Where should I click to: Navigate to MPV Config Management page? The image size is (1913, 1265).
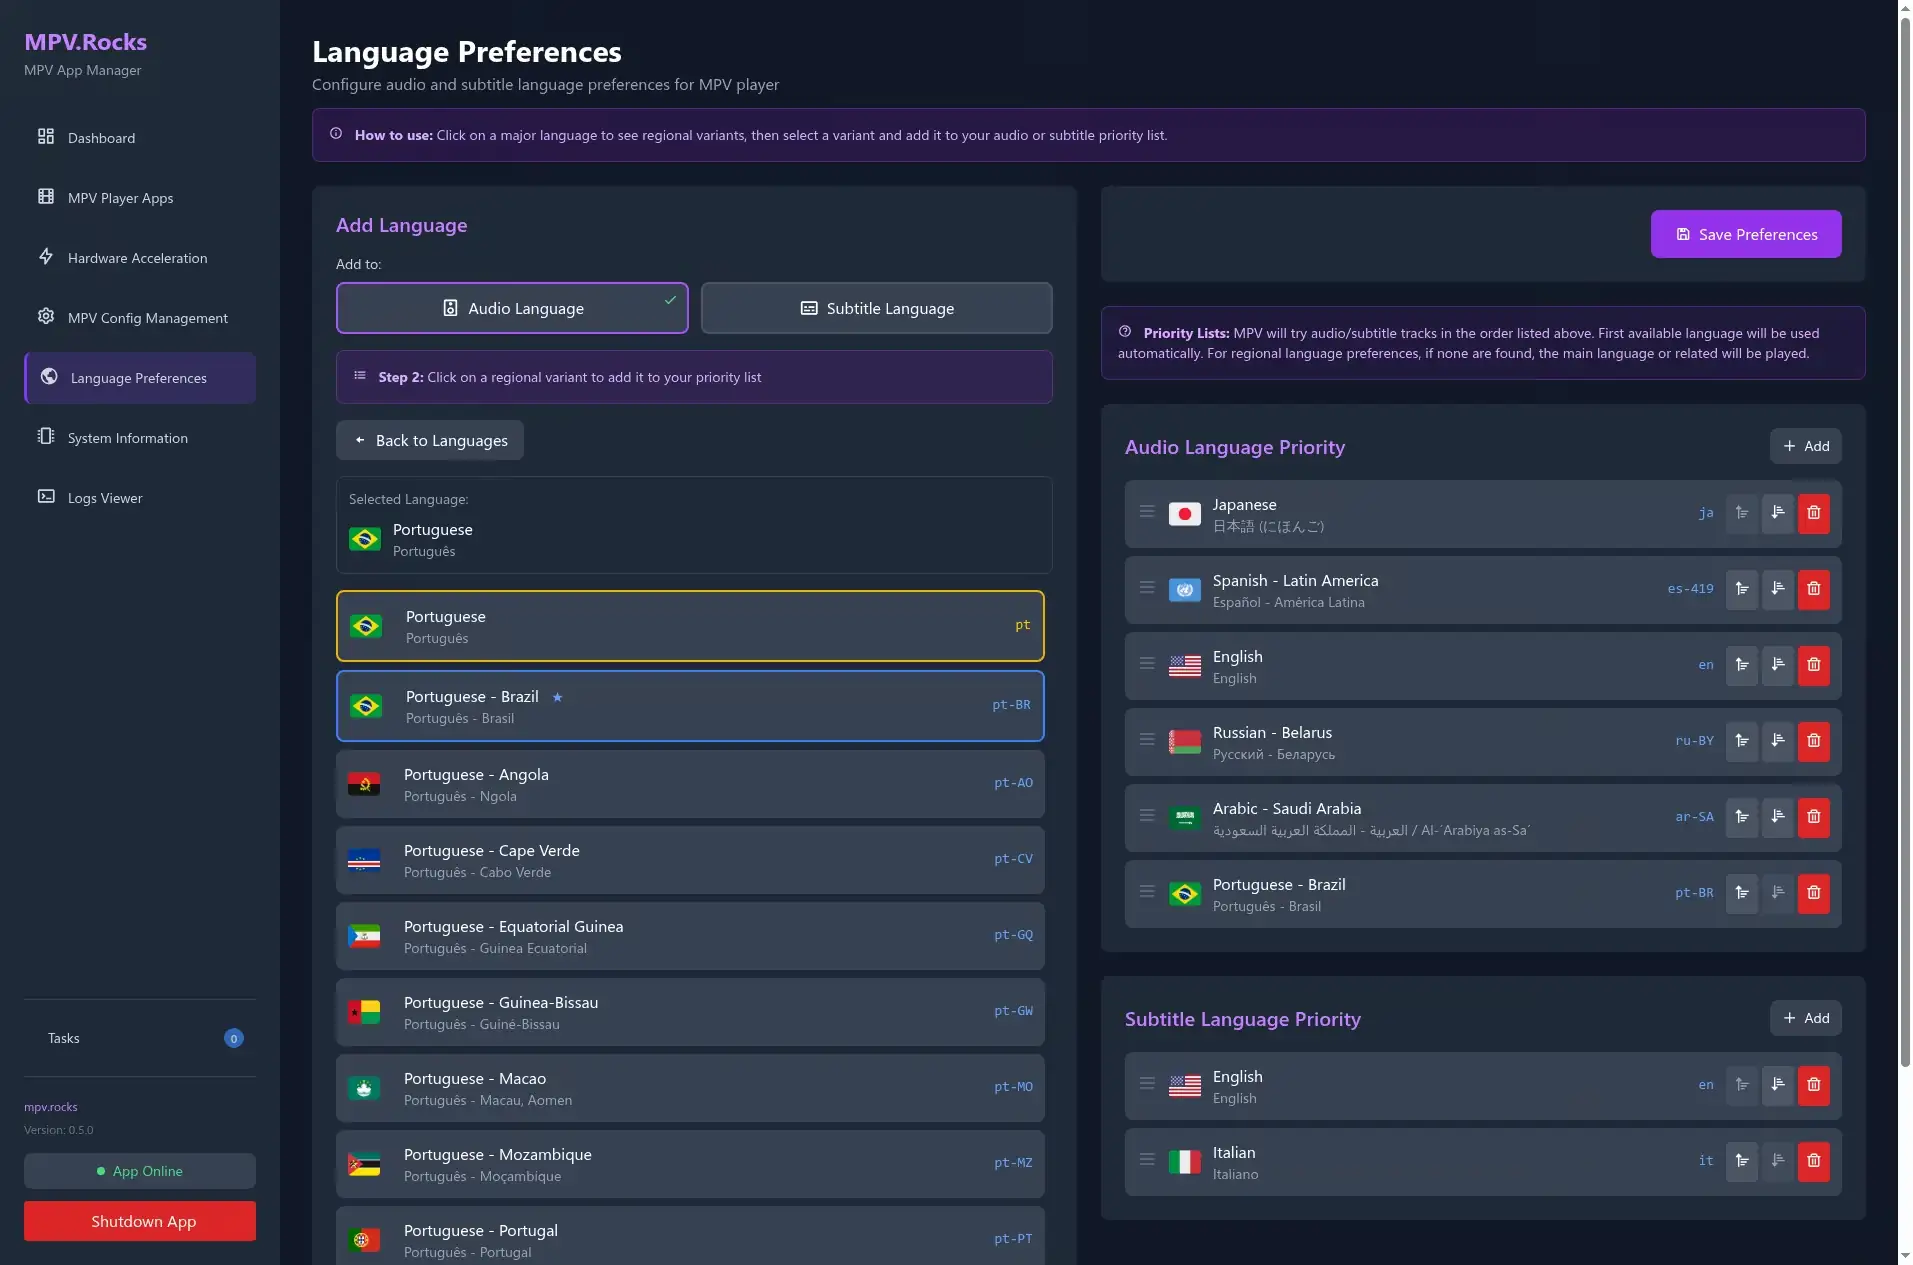pos(147,318)
